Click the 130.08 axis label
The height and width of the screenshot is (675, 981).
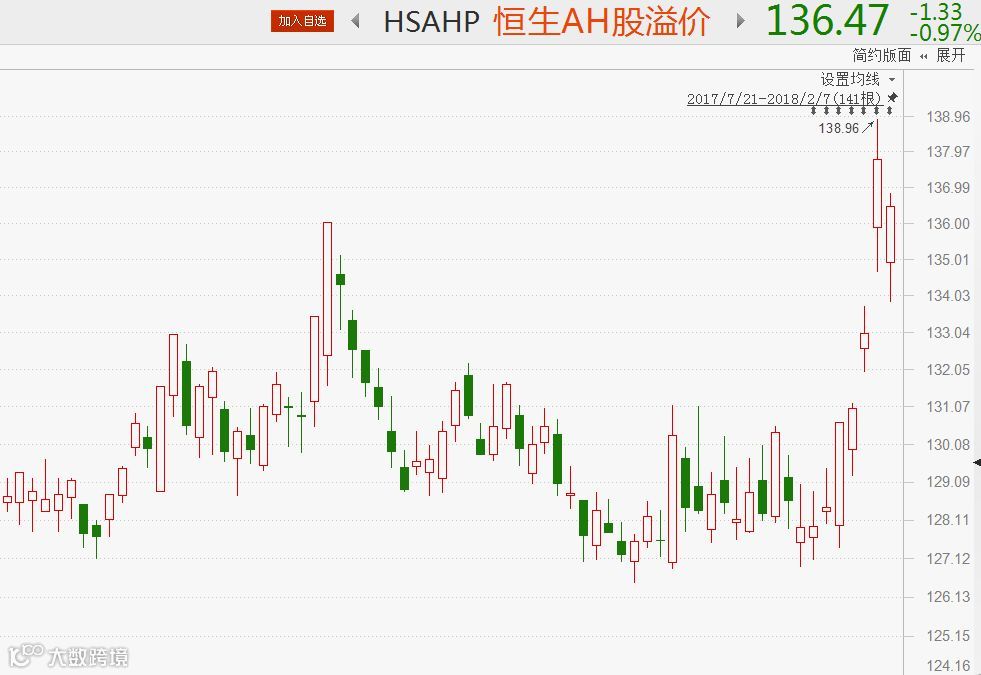click(948, 444)
